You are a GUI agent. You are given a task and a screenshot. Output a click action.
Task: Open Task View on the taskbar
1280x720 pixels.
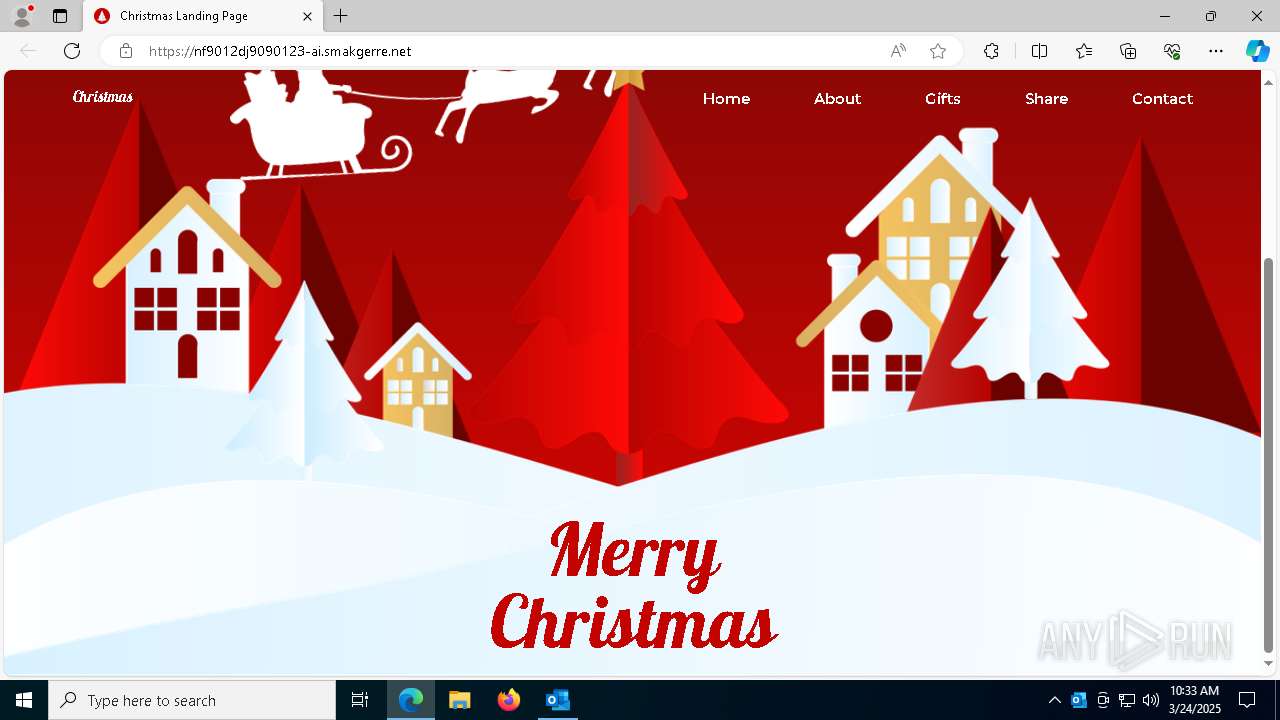[x=360, y=700]
